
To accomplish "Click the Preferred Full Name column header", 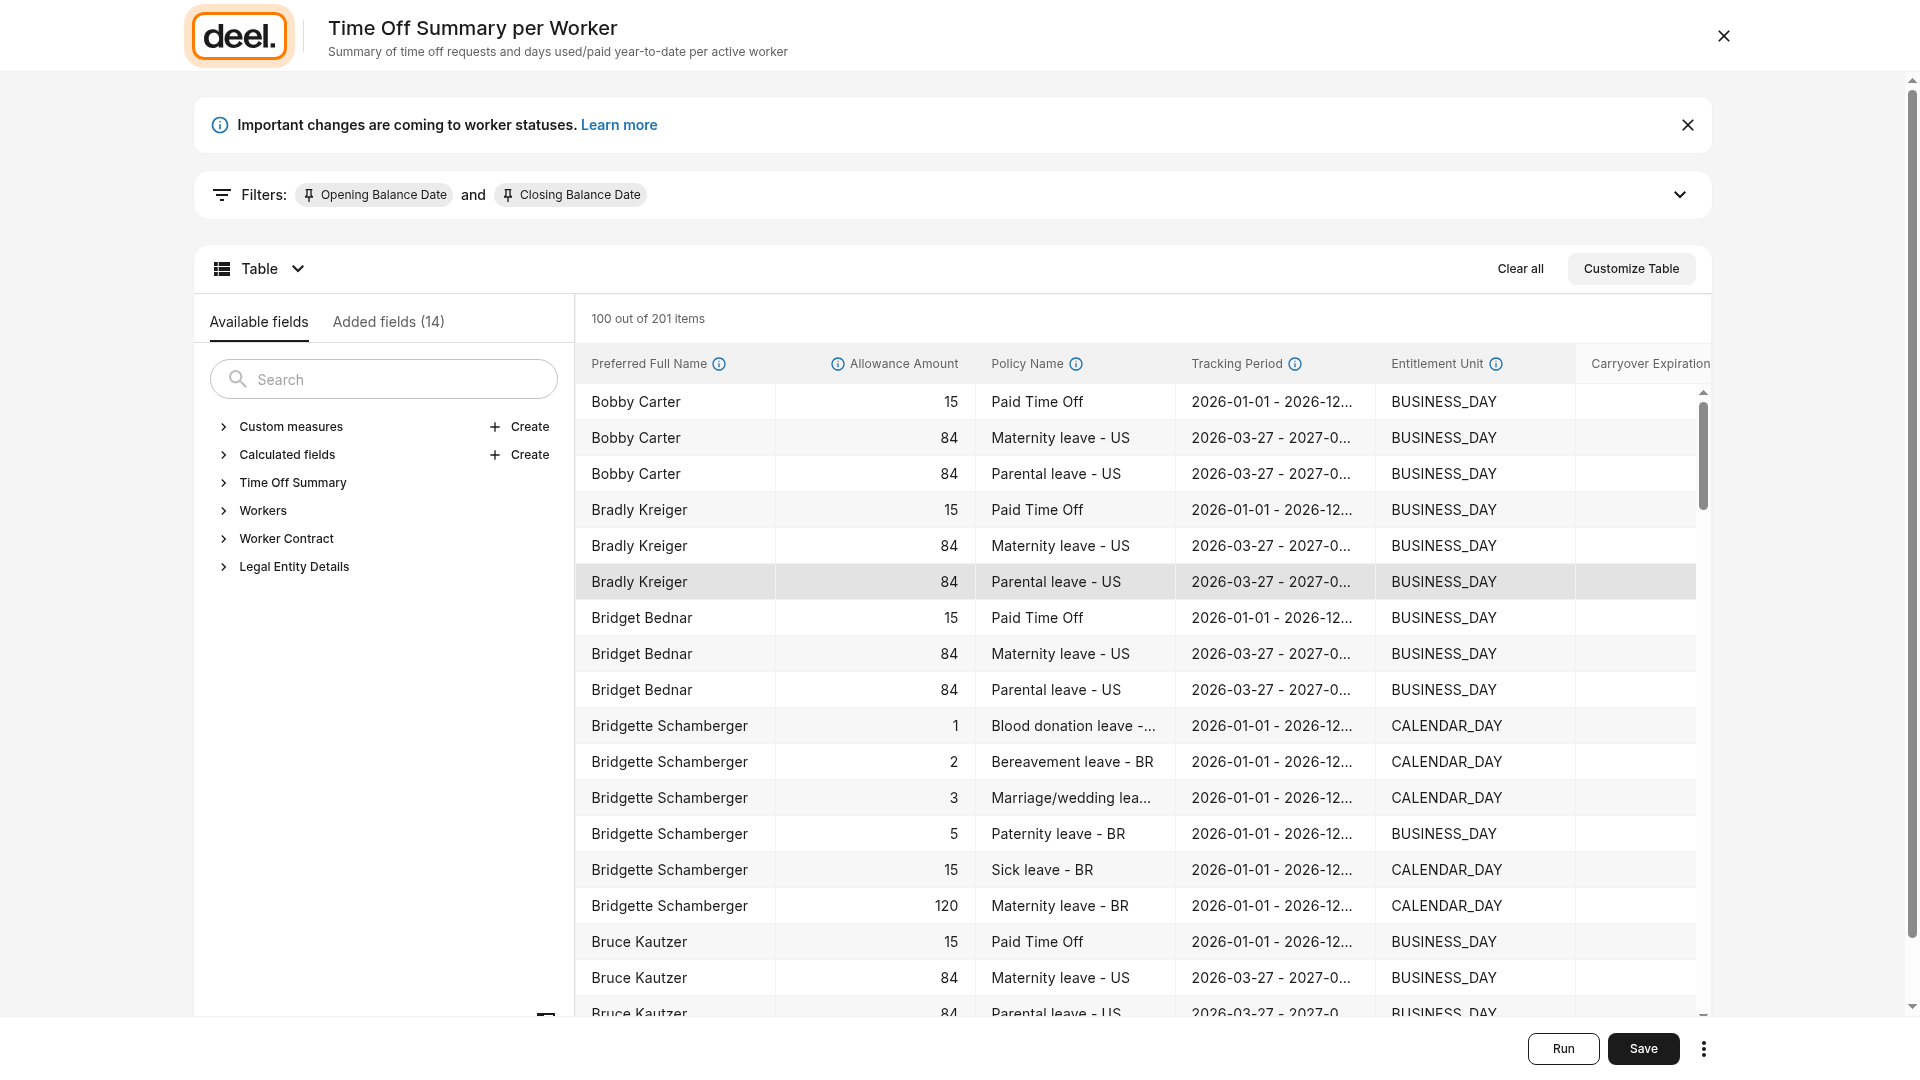I will 675,364.
